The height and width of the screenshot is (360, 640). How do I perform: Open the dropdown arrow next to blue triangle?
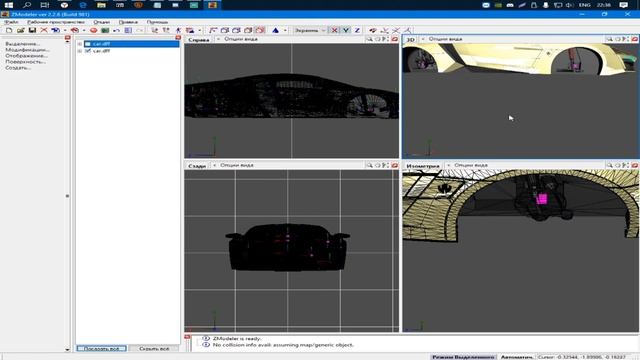285,30
